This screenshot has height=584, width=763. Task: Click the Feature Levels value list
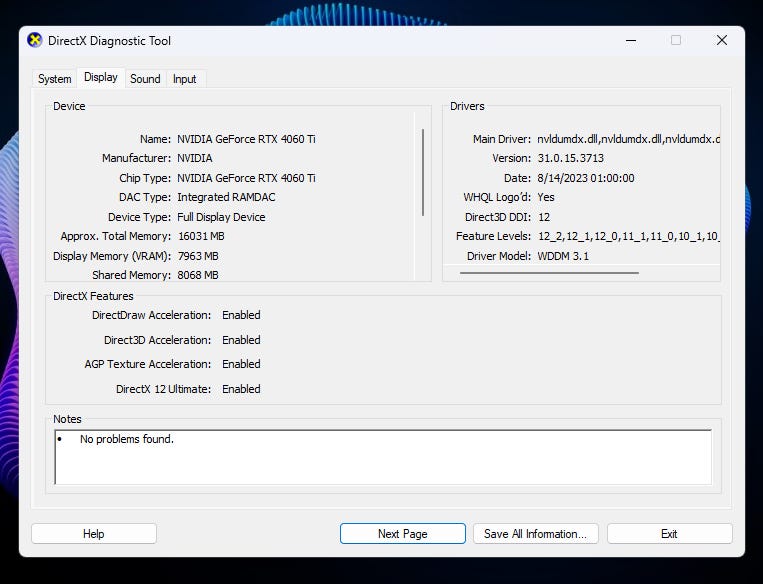629,237
